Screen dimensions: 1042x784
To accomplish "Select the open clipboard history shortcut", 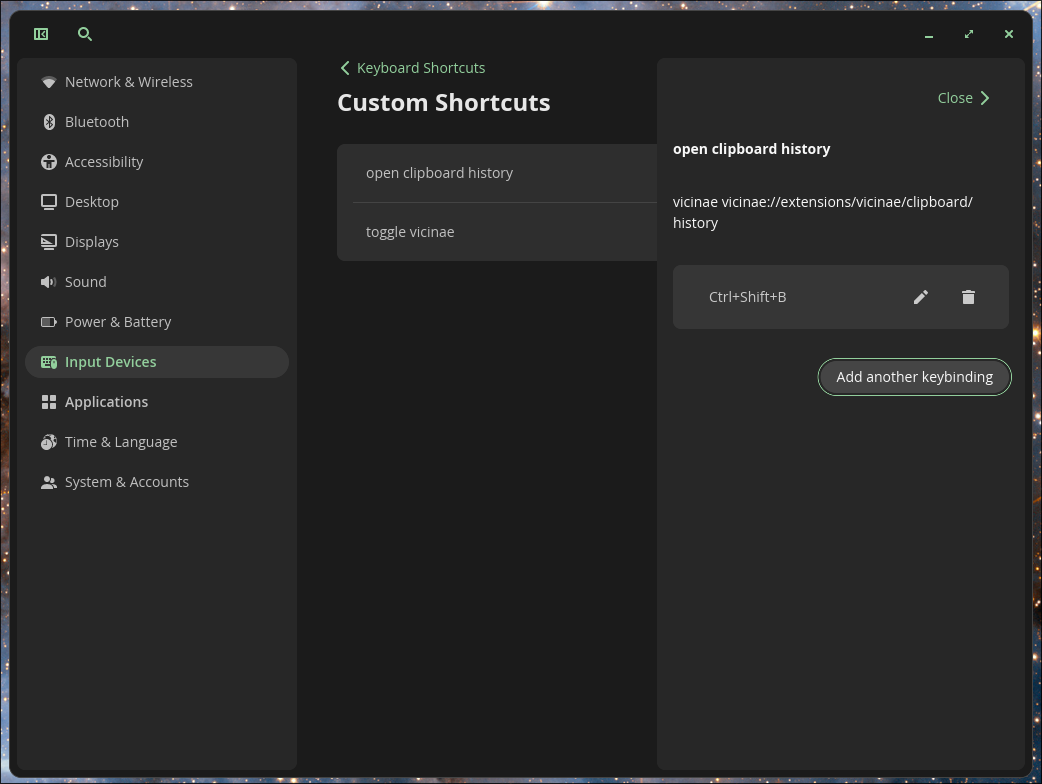I will point(439,173).
